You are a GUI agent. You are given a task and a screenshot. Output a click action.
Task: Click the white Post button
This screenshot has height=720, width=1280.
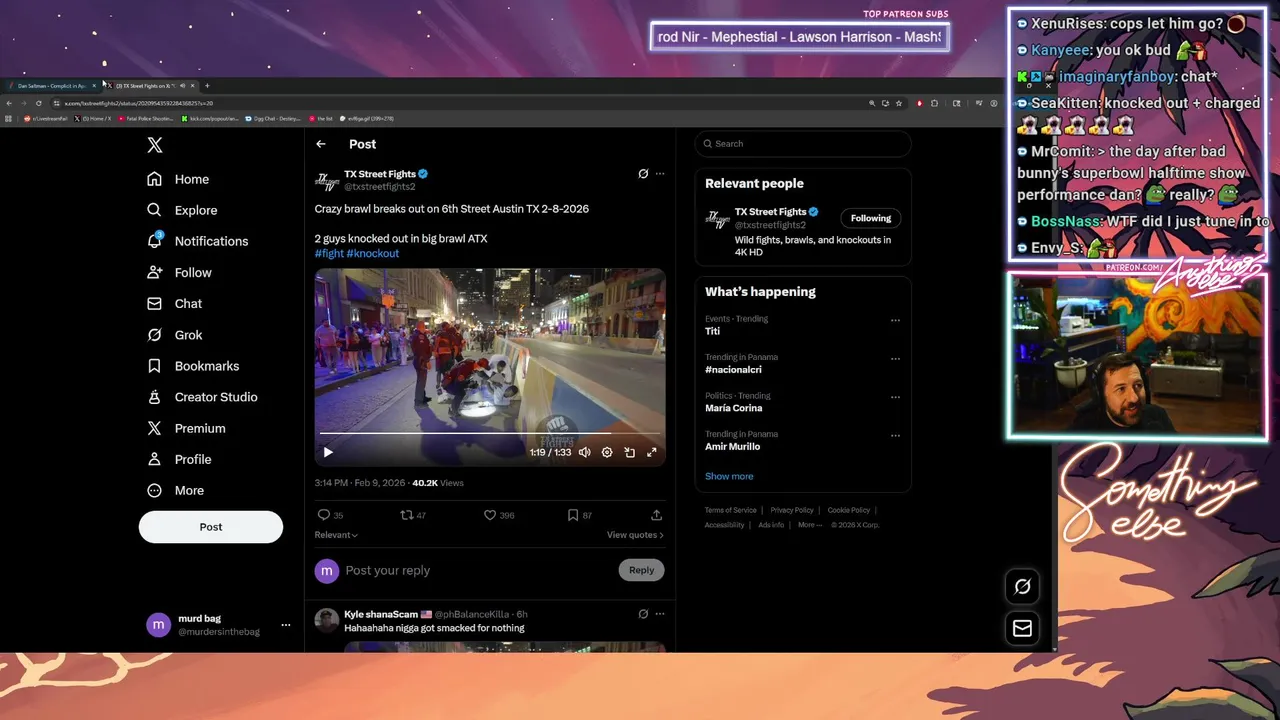click(211, 527)
